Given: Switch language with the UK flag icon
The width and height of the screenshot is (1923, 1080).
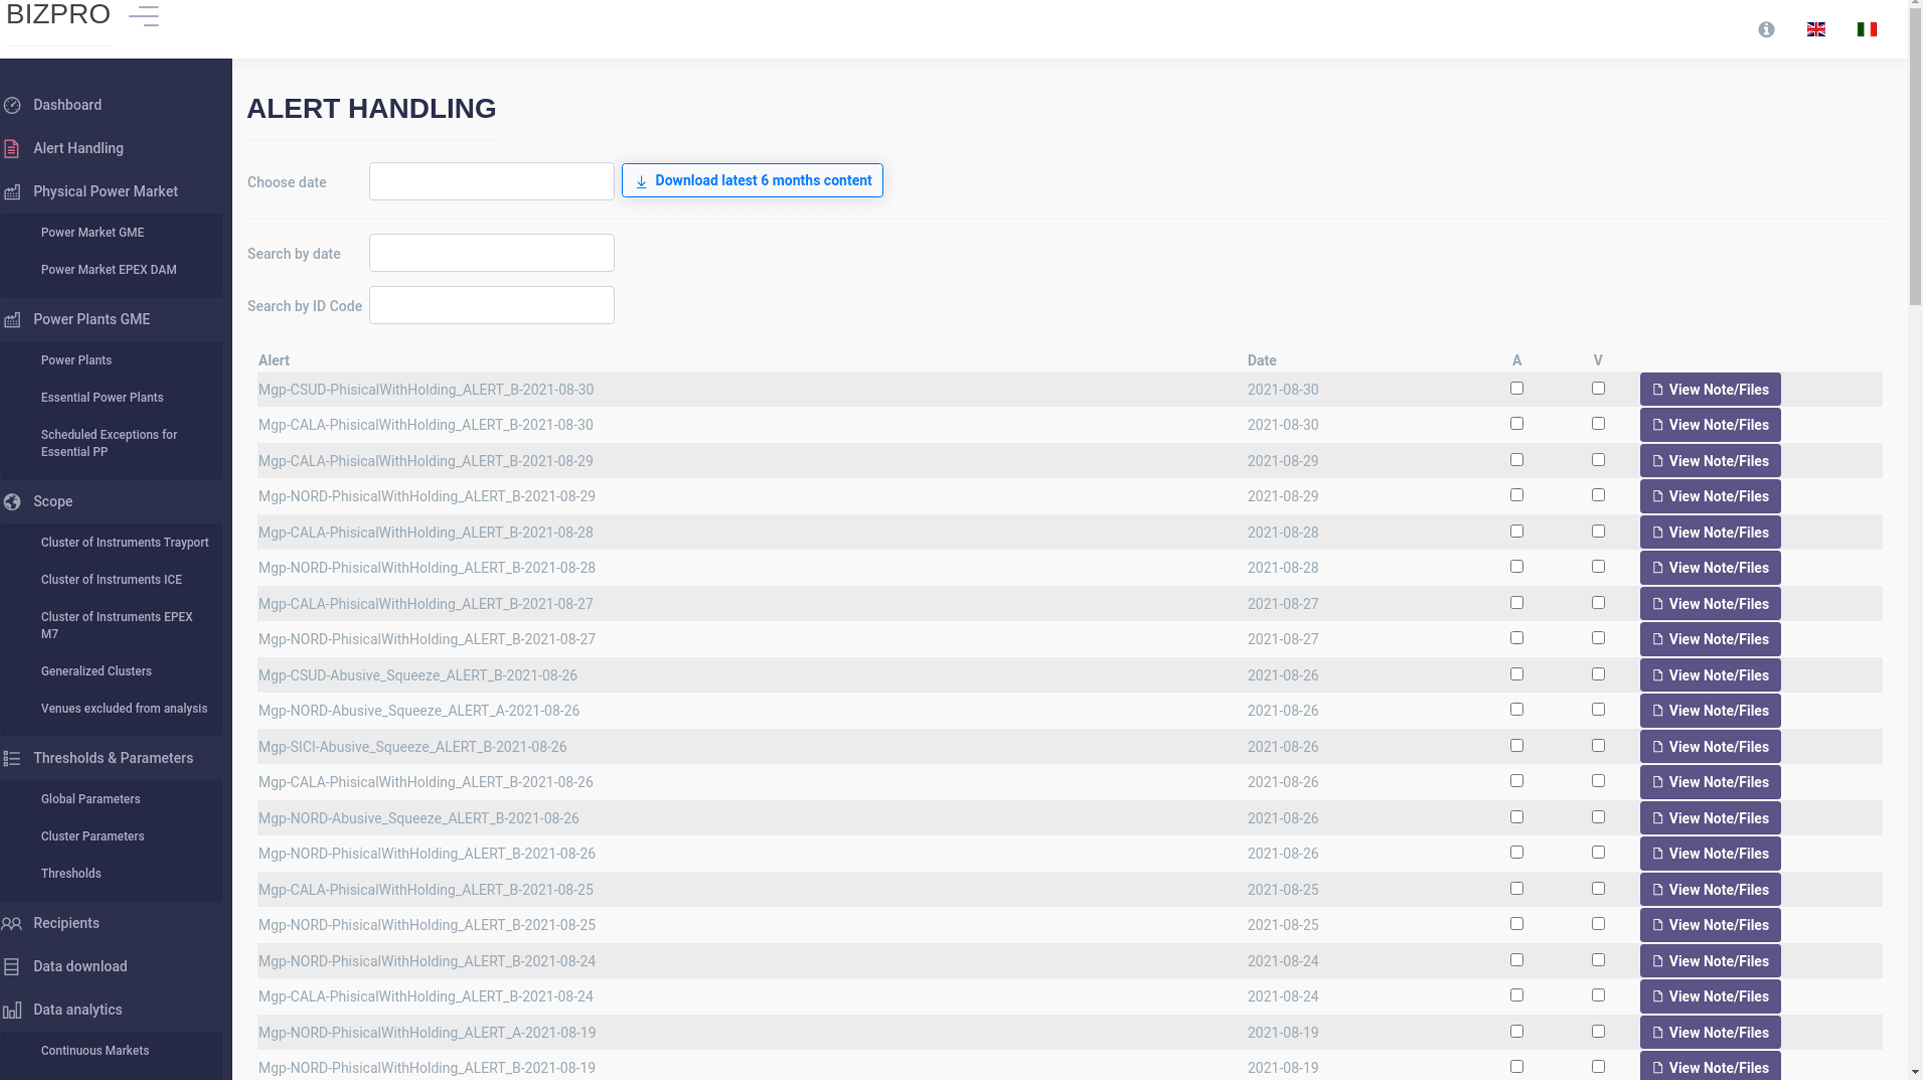Looking at the screenshot, I should (1816, 29).
